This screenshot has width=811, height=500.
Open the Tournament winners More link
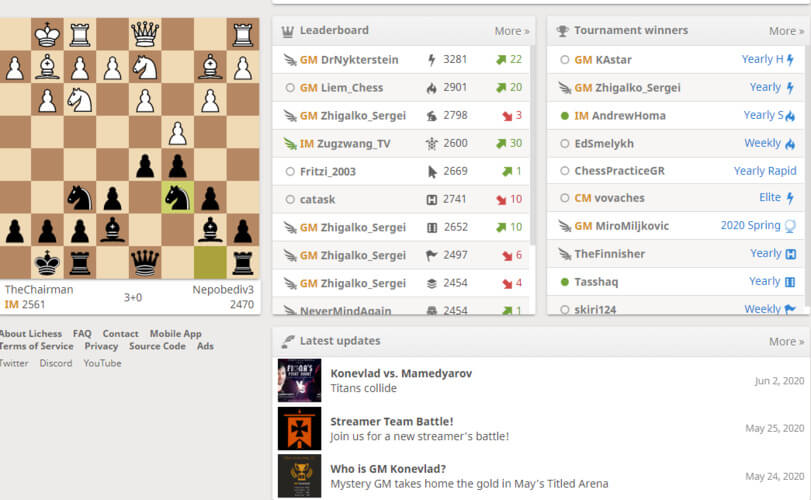click(786, 31)
